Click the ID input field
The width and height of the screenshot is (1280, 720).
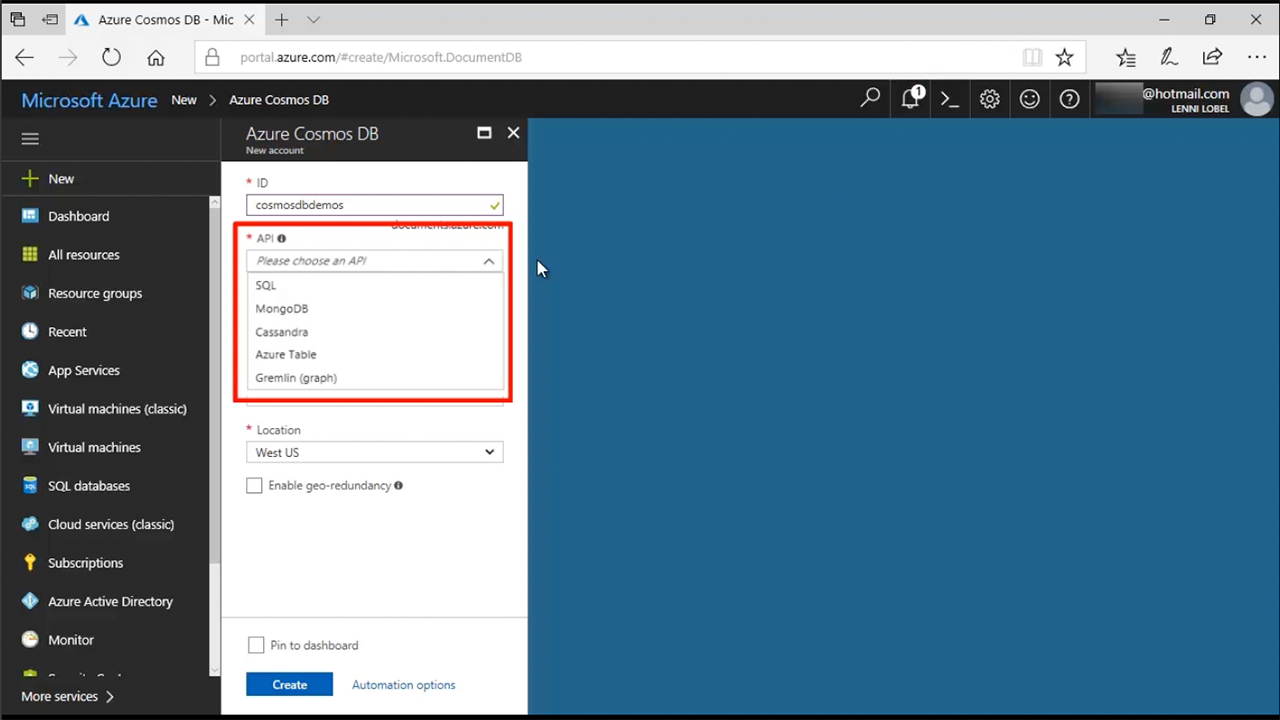tap(374, 205)
